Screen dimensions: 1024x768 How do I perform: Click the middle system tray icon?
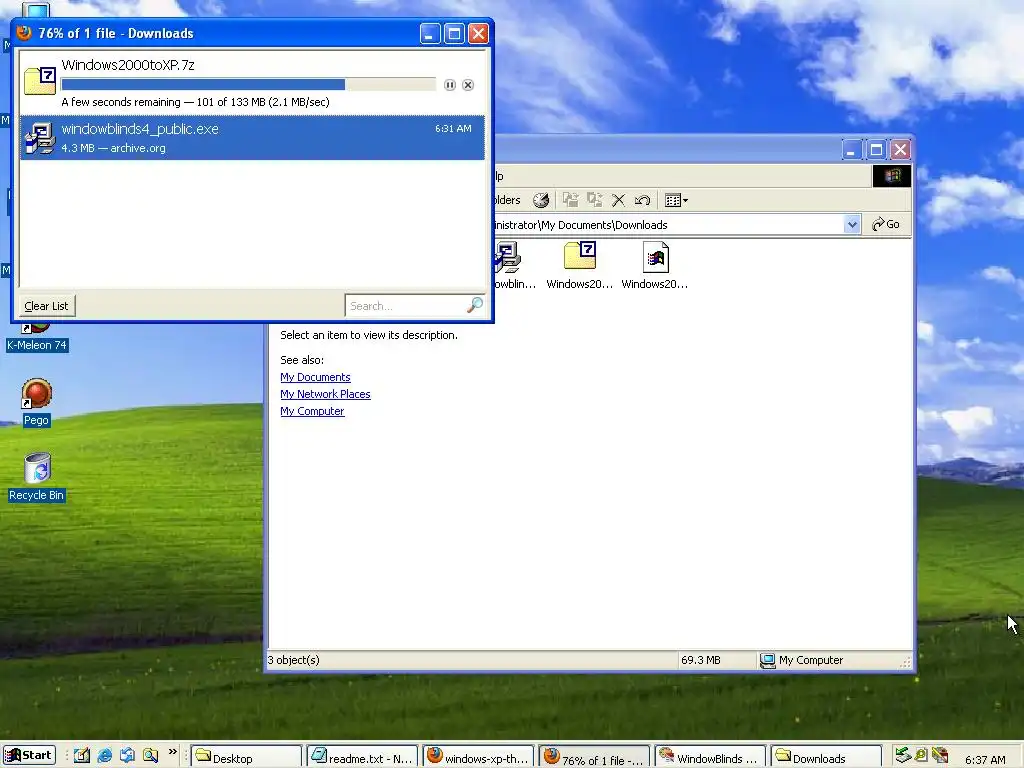(921, 756)
